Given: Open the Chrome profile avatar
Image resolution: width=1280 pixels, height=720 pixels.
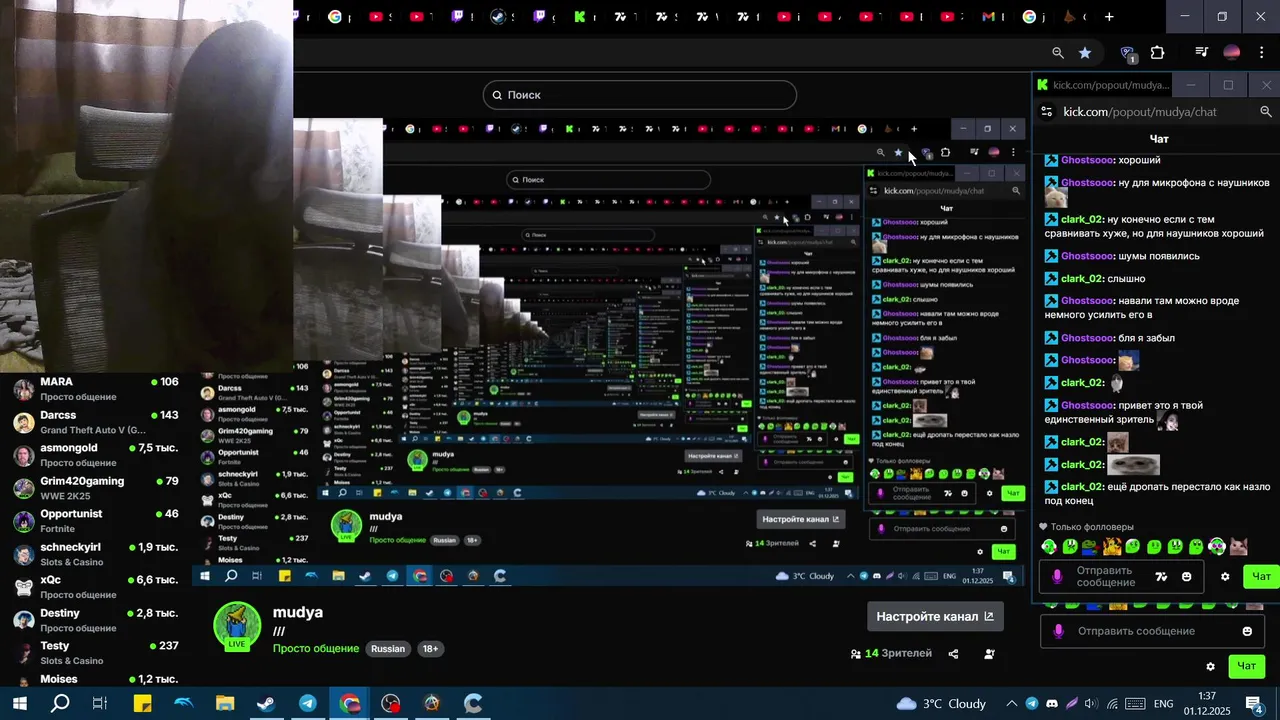Looking at the screenshot, I should 1232,53.
